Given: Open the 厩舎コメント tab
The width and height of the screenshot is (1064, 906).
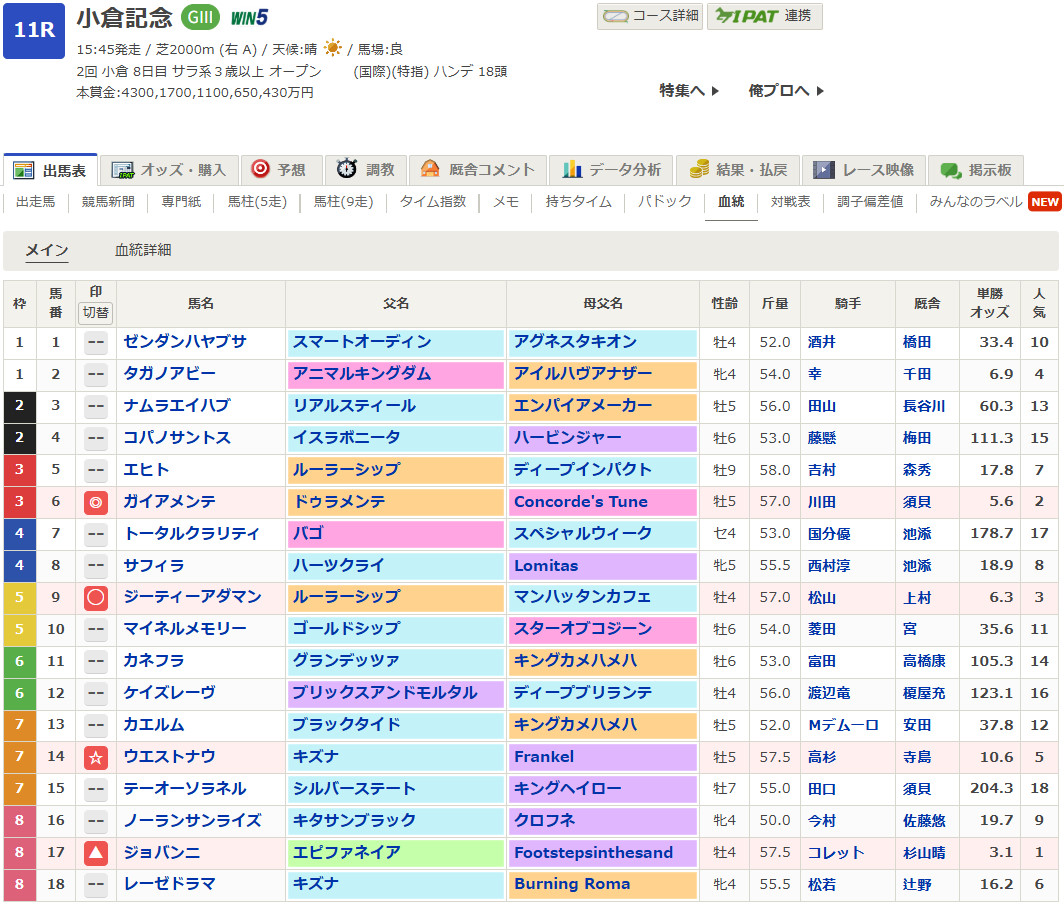Looking at the screenshot, I should tap(478, 170).
